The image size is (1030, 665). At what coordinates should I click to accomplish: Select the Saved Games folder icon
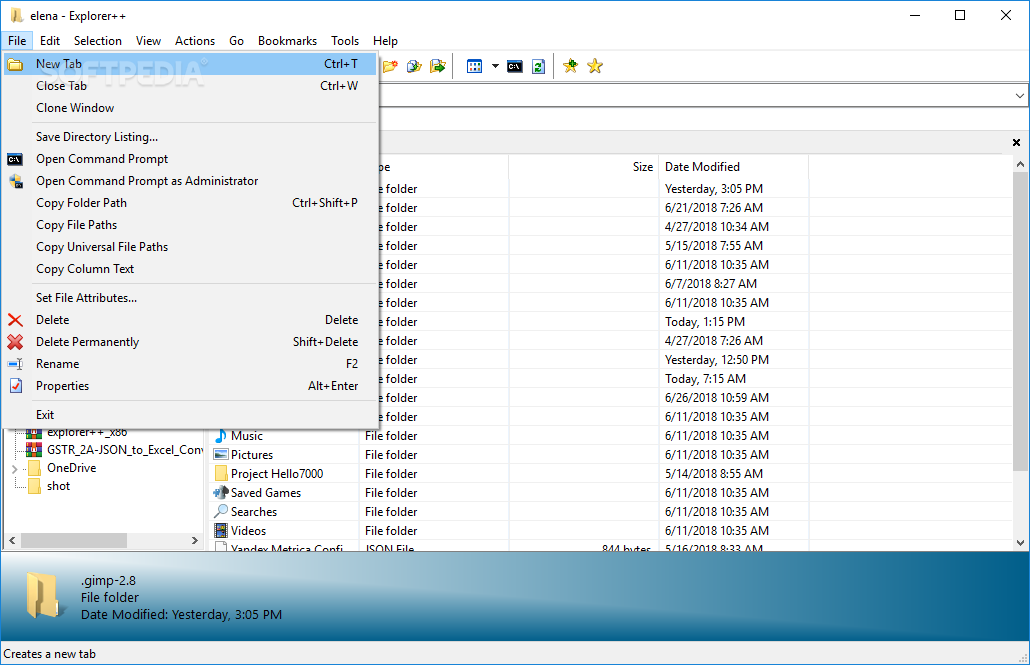(x=221, y=493)
